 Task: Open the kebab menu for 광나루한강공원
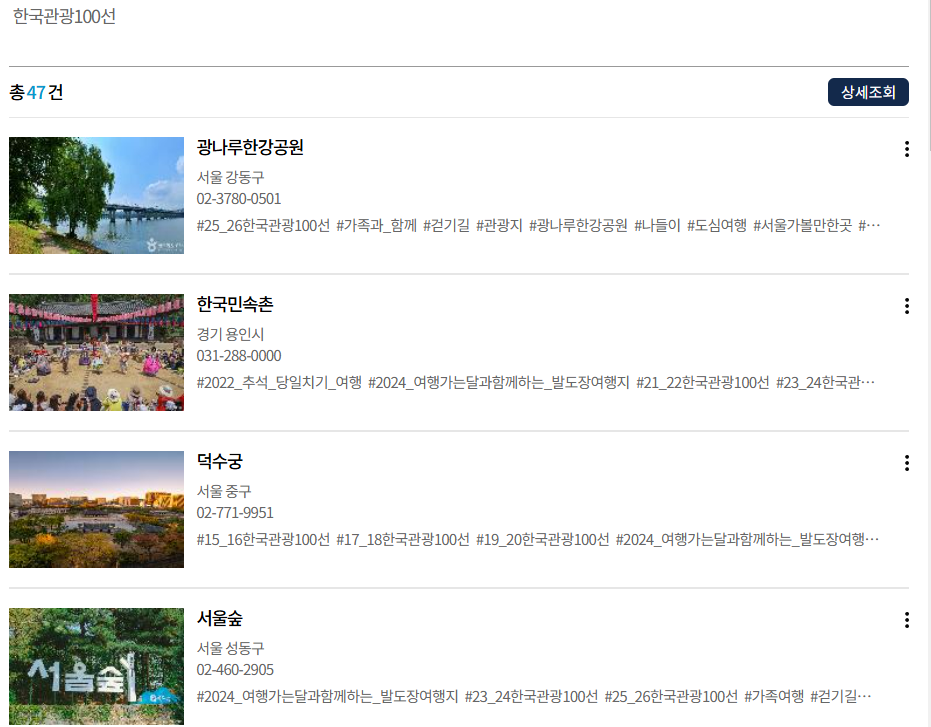[907, 149]
